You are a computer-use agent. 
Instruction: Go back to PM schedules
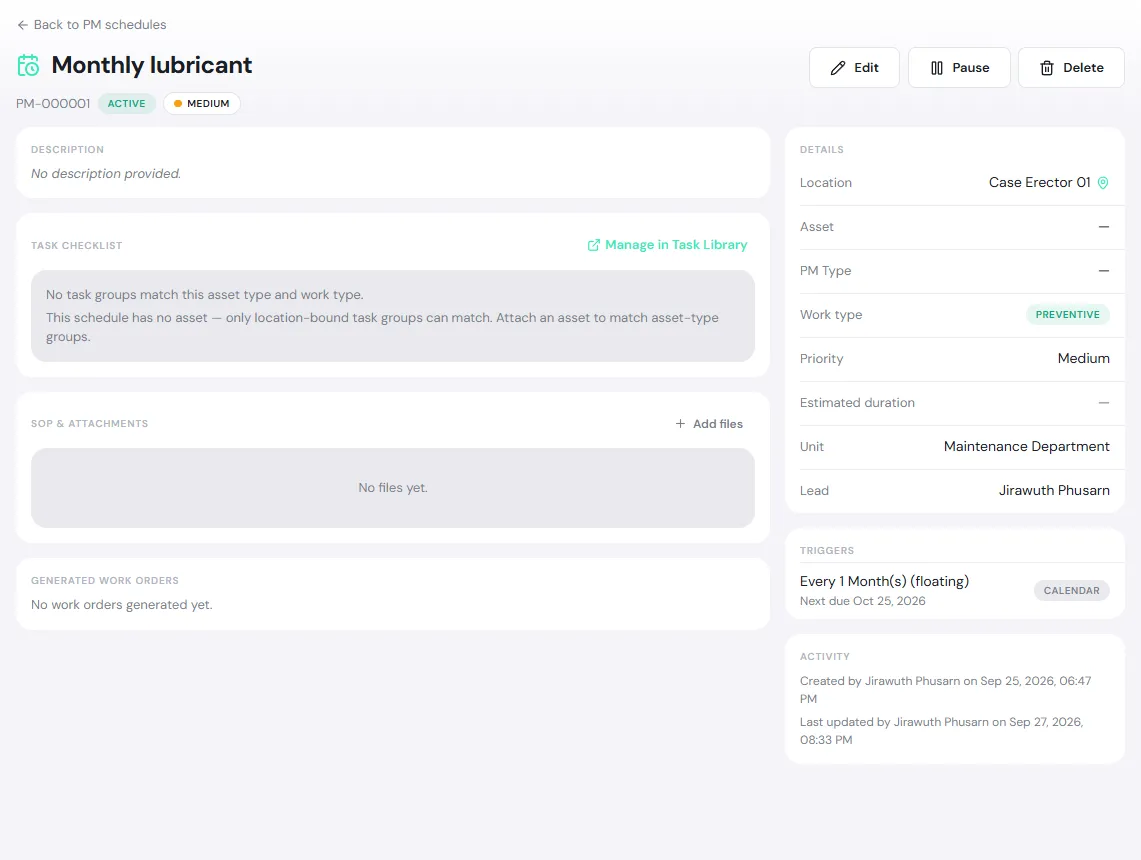[91, 25]
